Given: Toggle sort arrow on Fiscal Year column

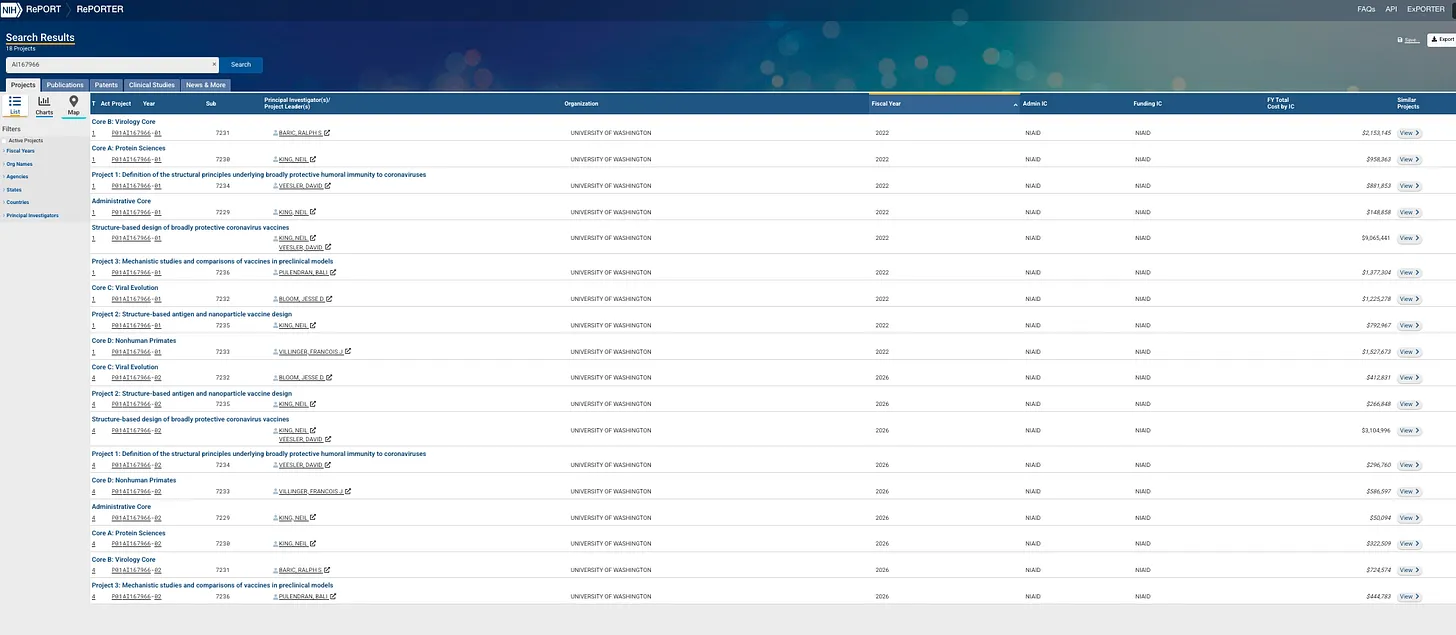Looking at the screenshot, I should [x=1015, y=104].
